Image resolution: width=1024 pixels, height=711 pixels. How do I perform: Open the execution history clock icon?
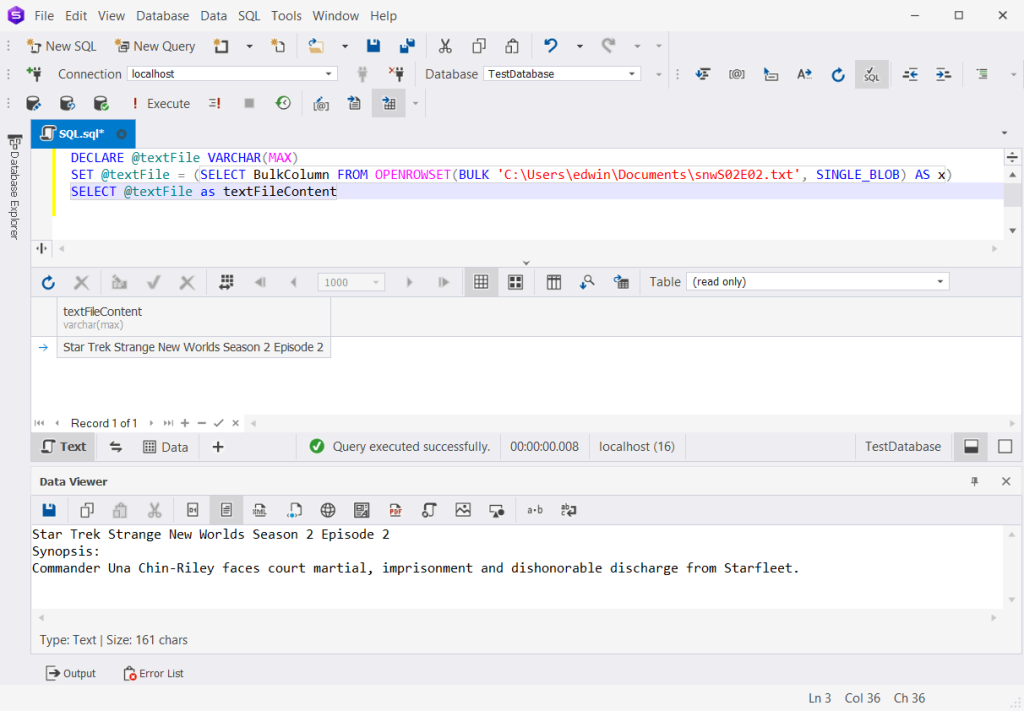(283, 103)
